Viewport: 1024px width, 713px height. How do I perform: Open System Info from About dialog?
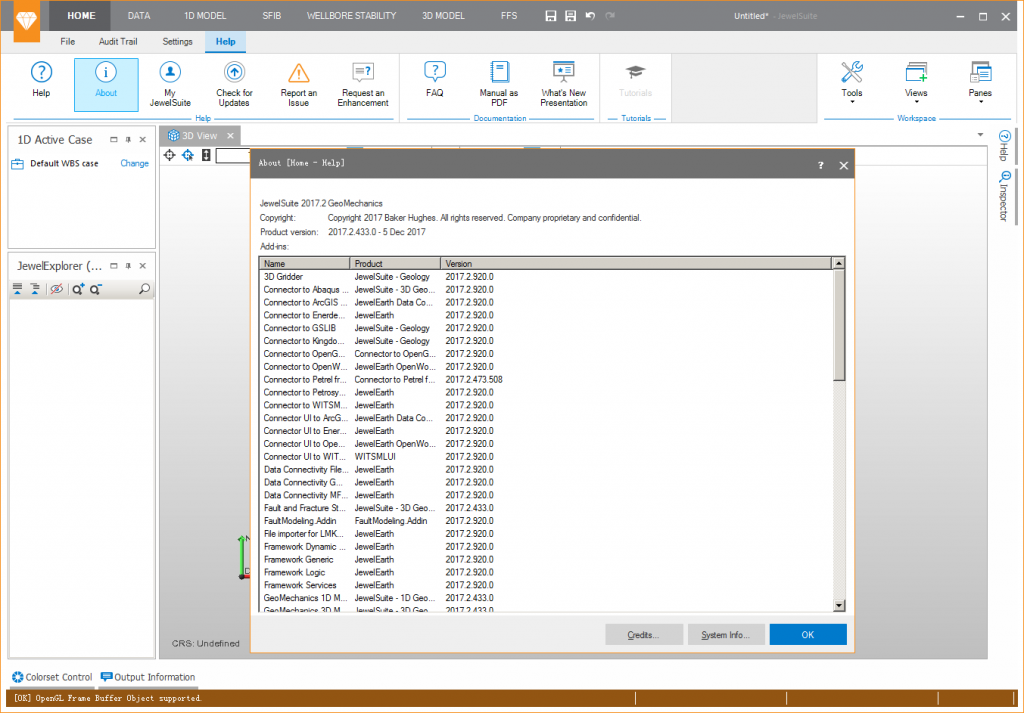[x=726, y=635]
